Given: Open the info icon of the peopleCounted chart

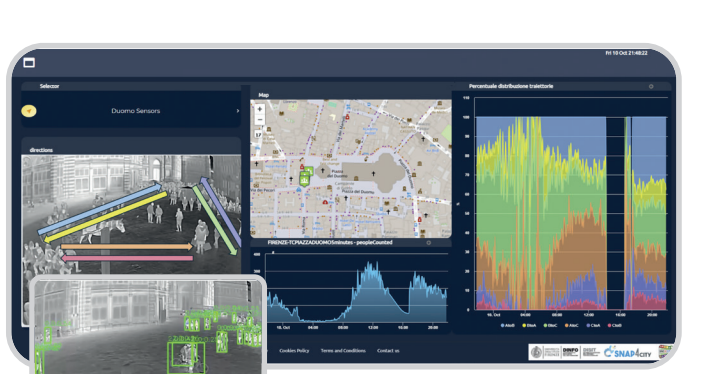Looking at the screenshot, I should coord(428,243).
